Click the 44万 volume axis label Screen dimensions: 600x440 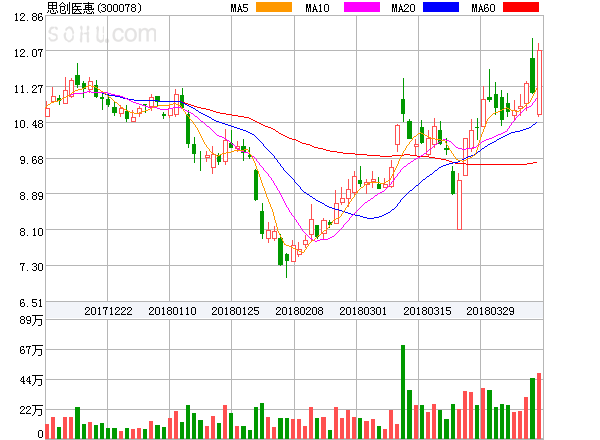click(x=31, y=380)
